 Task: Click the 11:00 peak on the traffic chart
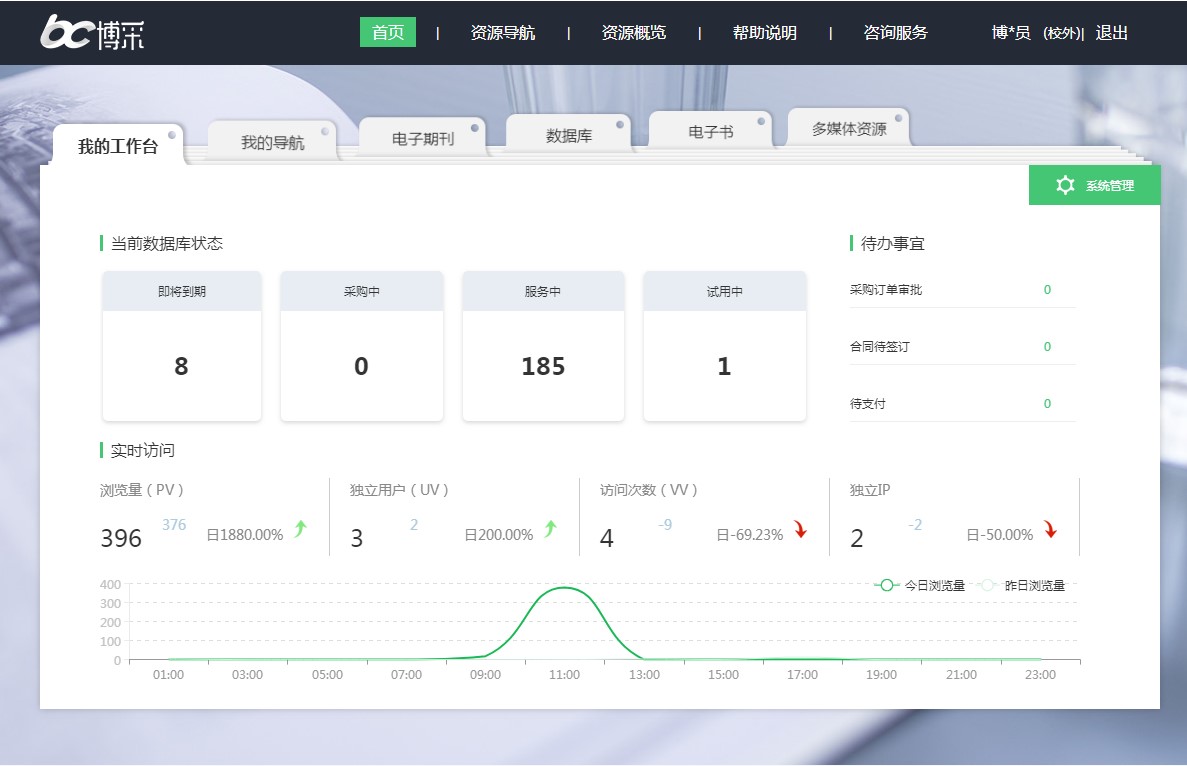click(565, 588)
